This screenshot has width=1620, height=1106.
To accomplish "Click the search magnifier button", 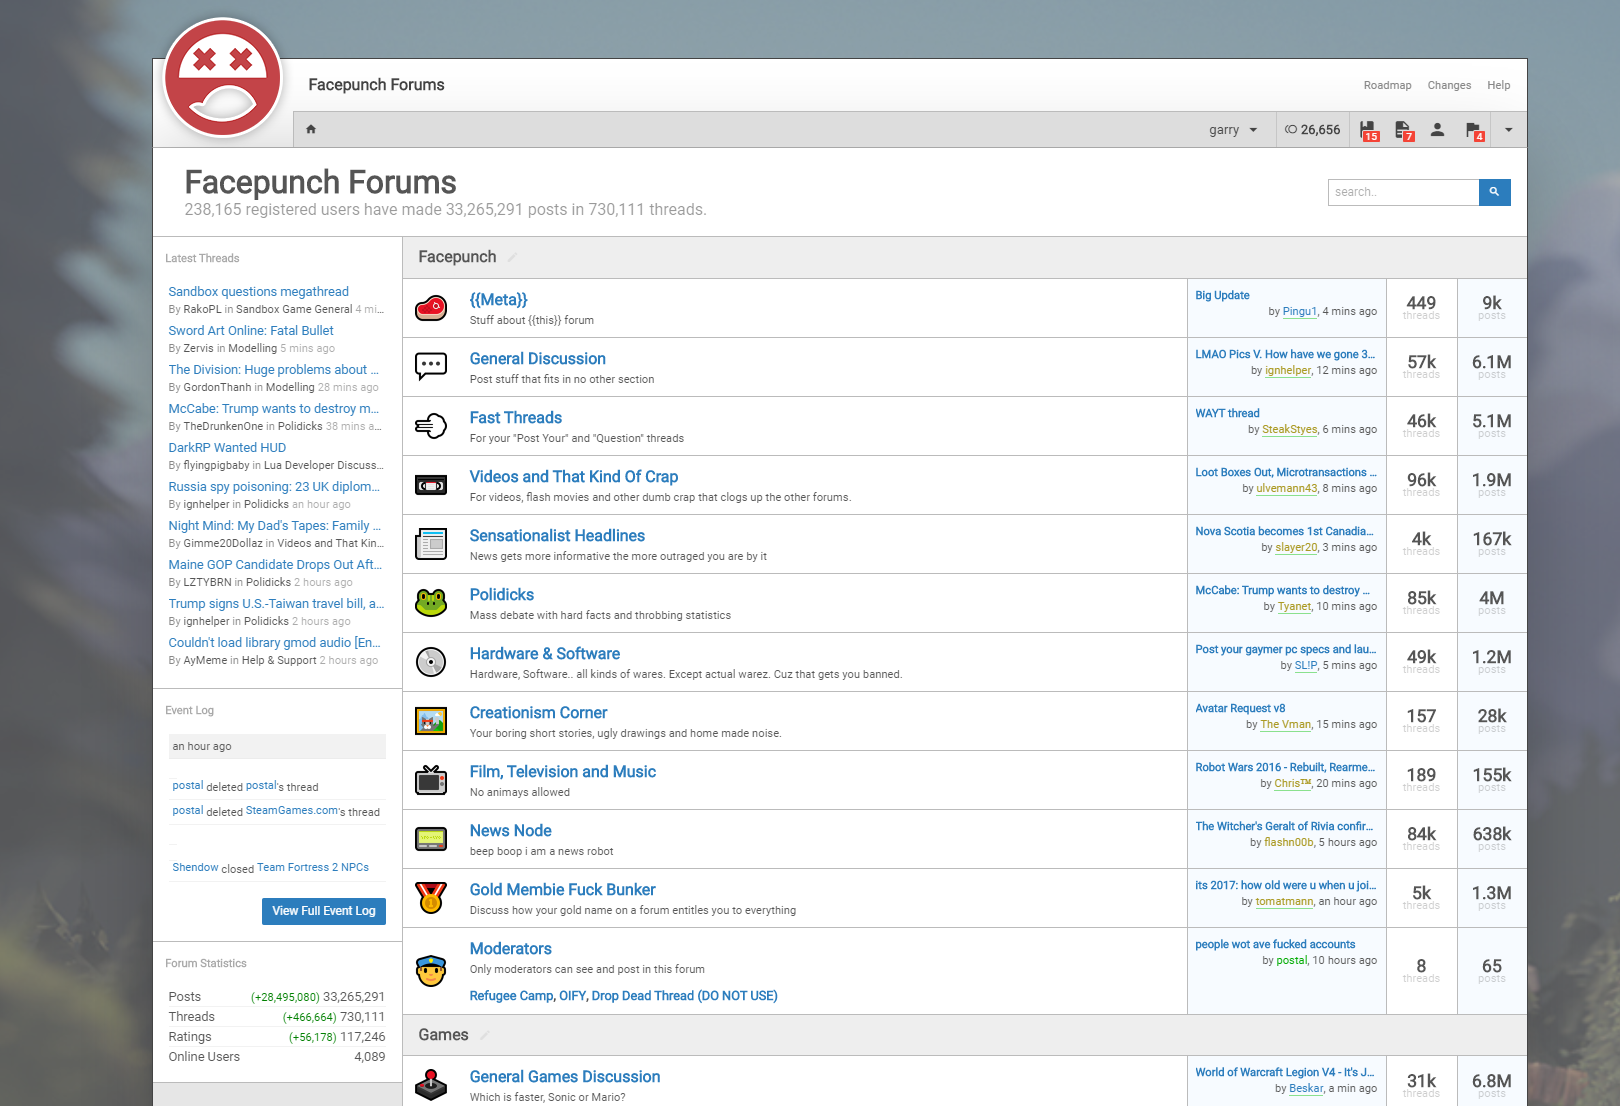I will [1494, 192].
